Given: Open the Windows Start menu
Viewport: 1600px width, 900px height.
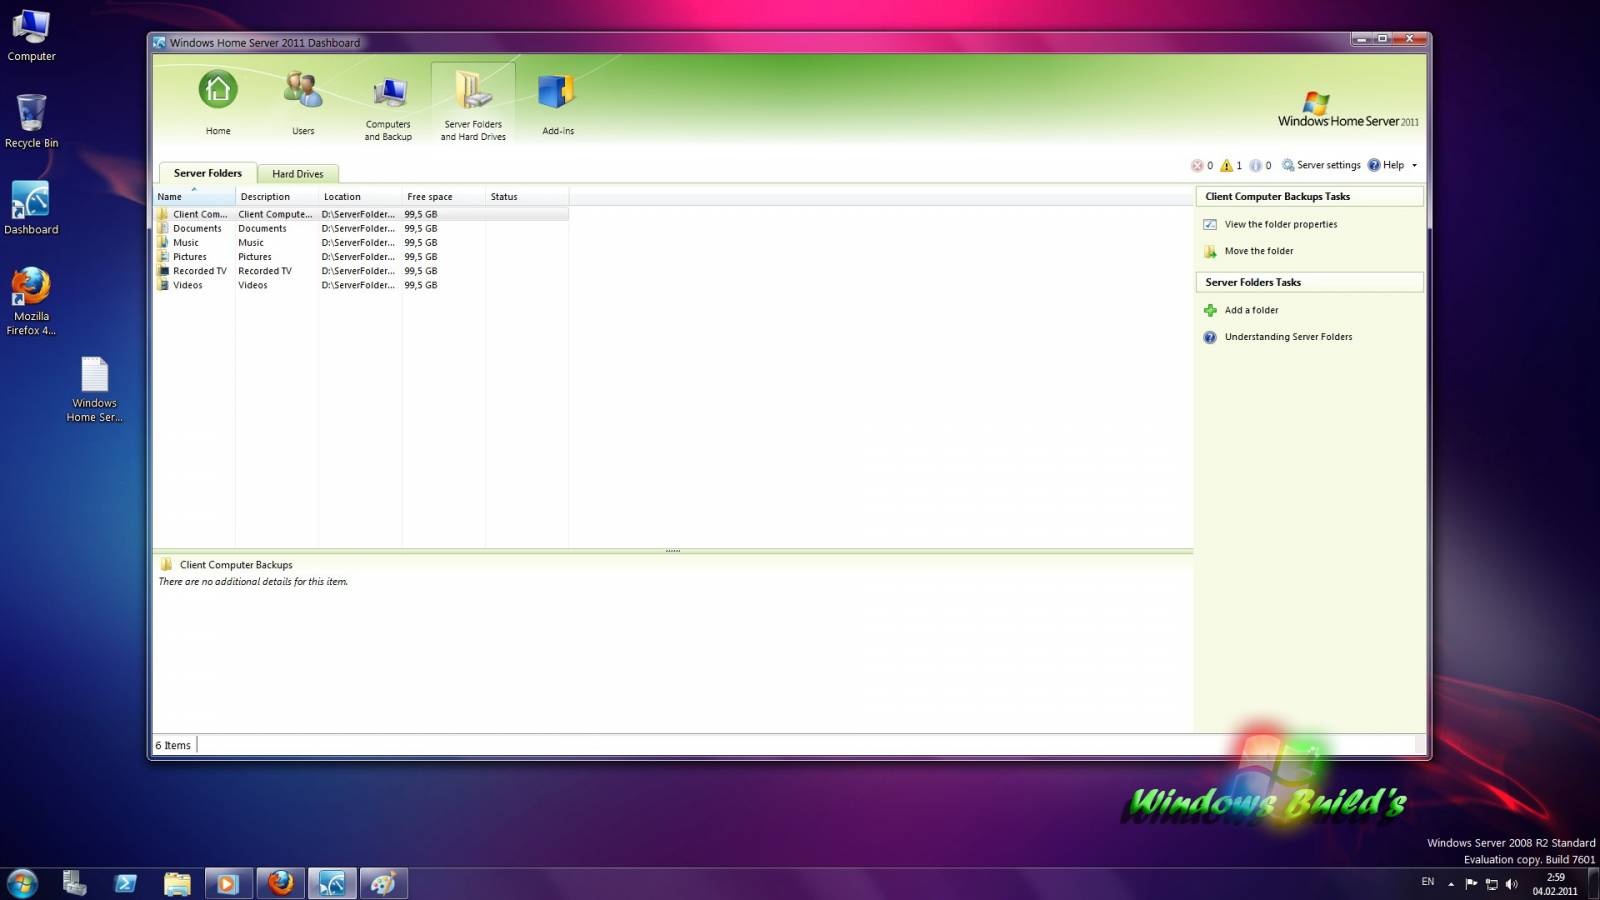Looking at the screenshot, I should (22, 883).
